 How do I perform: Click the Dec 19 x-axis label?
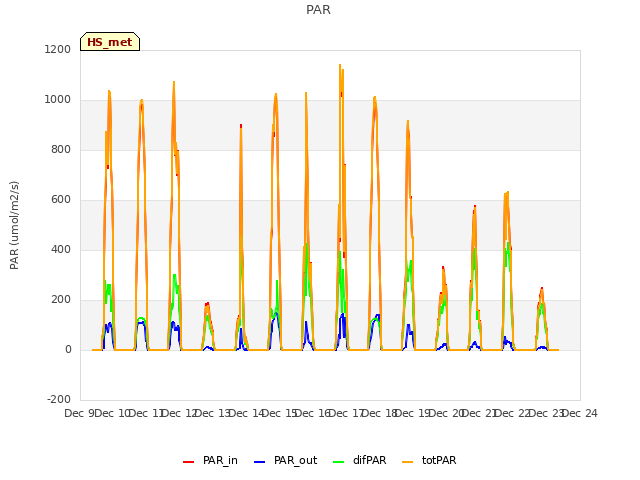coord(413,413)
